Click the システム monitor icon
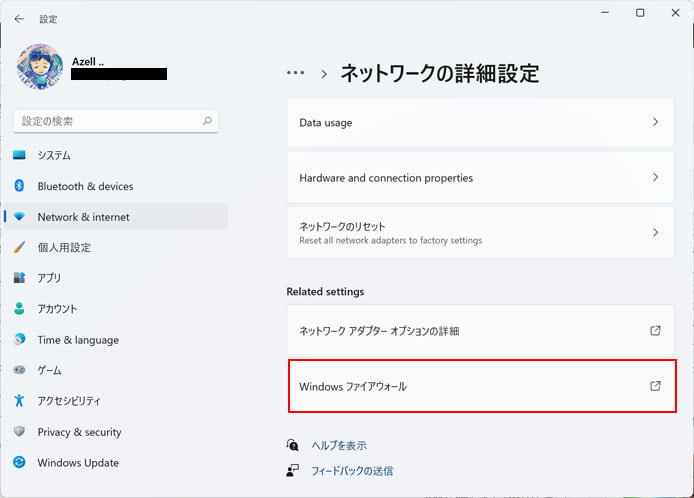Image resolution: width=694 pixels, height=498 pixels. coord(19,155)
